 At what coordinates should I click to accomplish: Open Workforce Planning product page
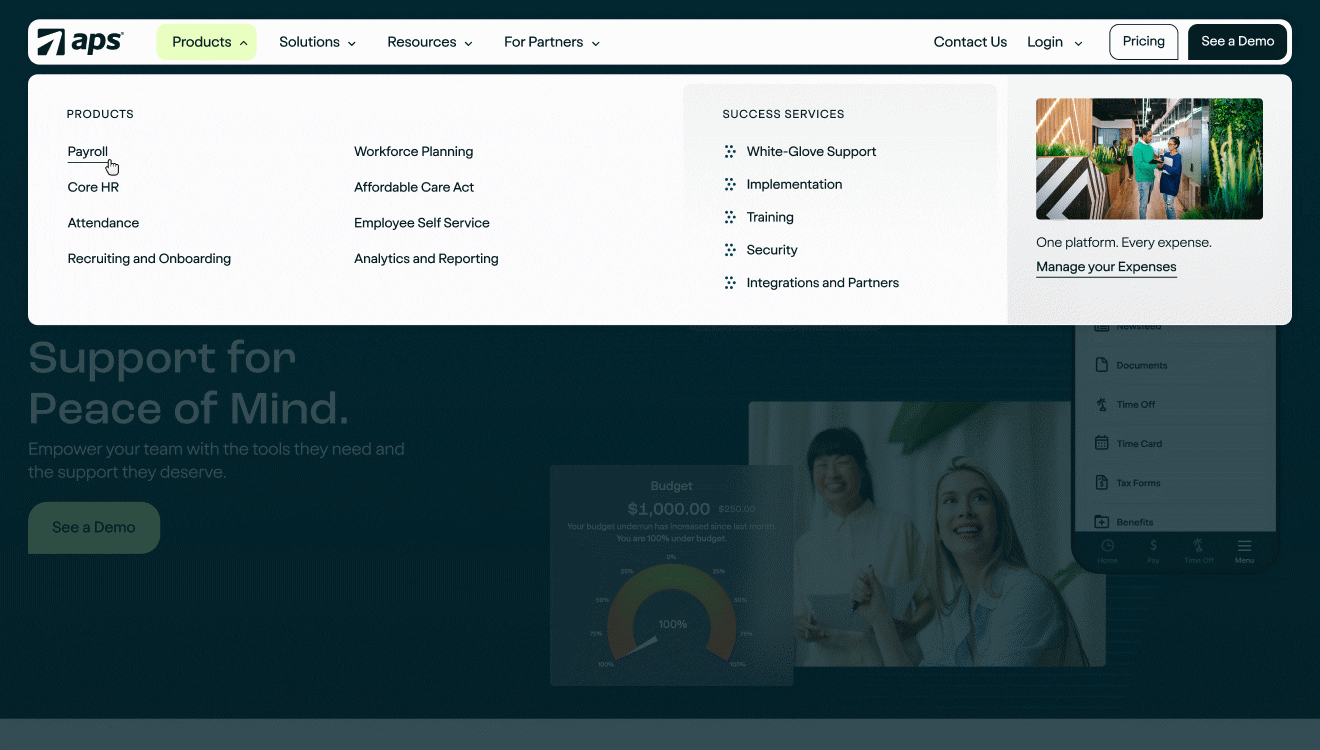click(413, 152)
